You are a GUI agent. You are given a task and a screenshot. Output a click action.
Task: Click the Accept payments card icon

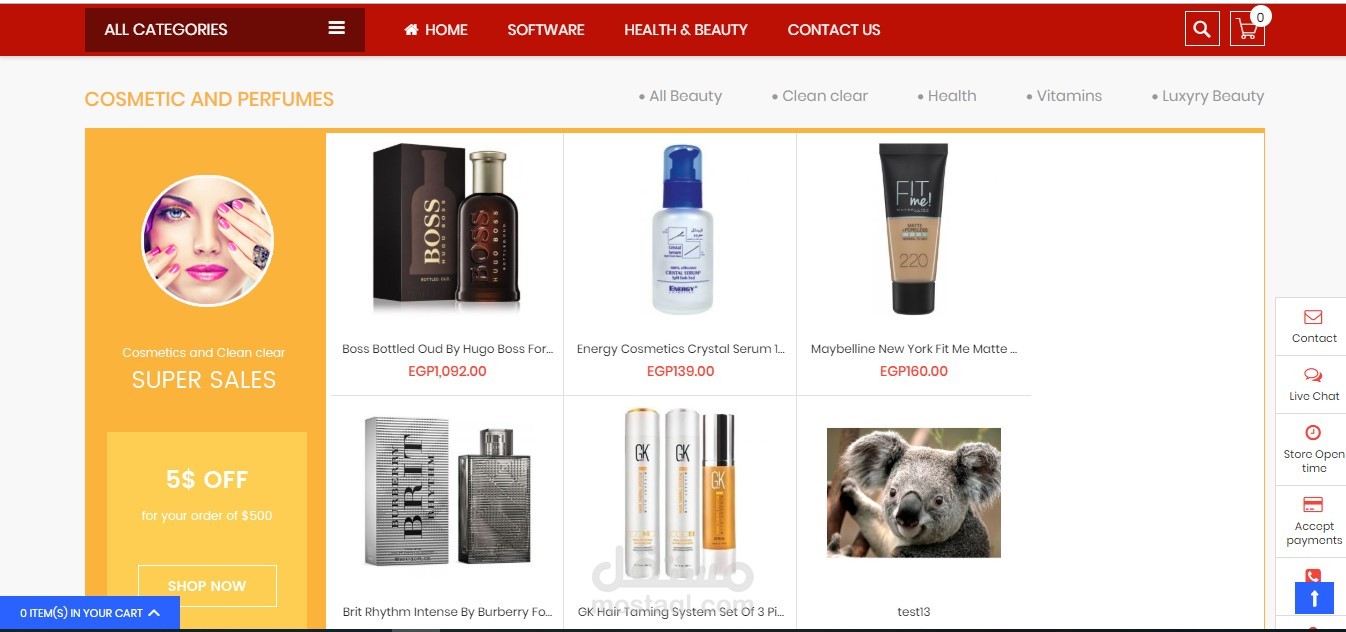(1313, 504)
